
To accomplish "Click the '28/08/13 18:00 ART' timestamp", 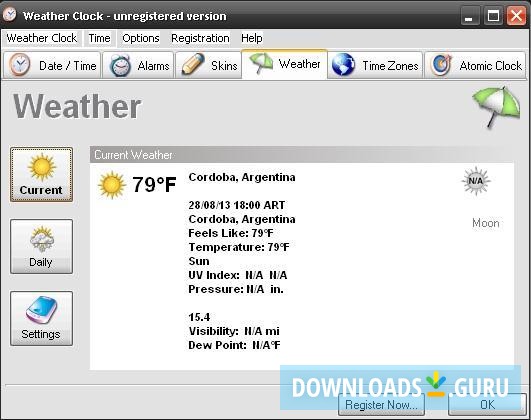I will click(237, 205).
